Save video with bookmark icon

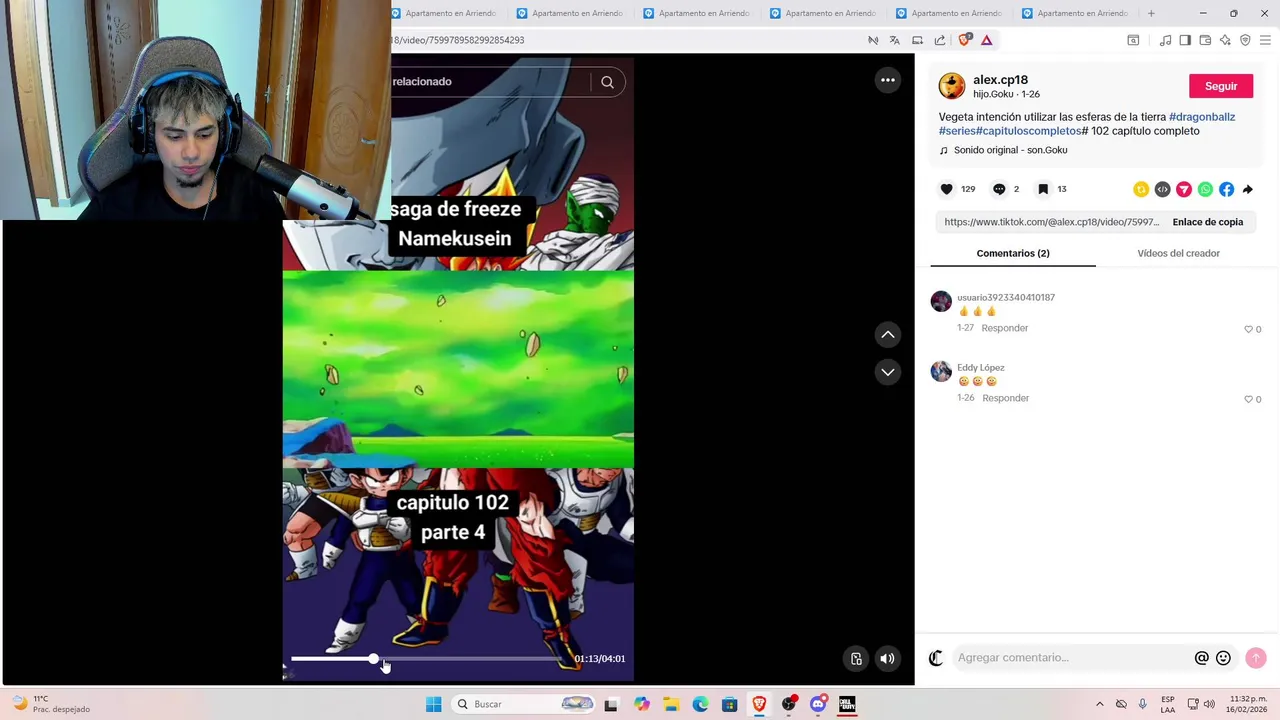tap(1043, 189)
